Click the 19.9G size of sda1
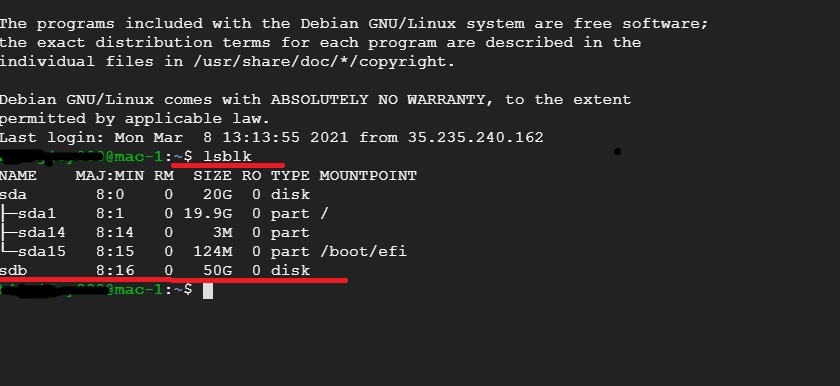The height and width of the screenshot is (386, 840). [x=208, y=214]
